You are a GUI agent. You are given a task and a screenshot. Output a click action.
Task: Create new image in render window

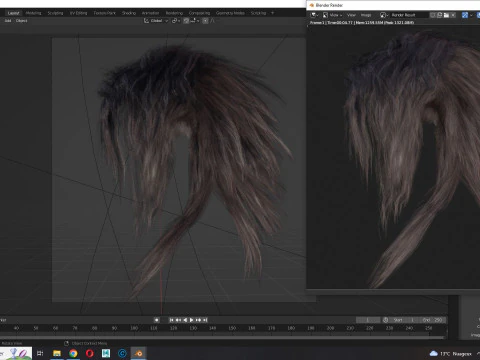[x=440, y=15]
